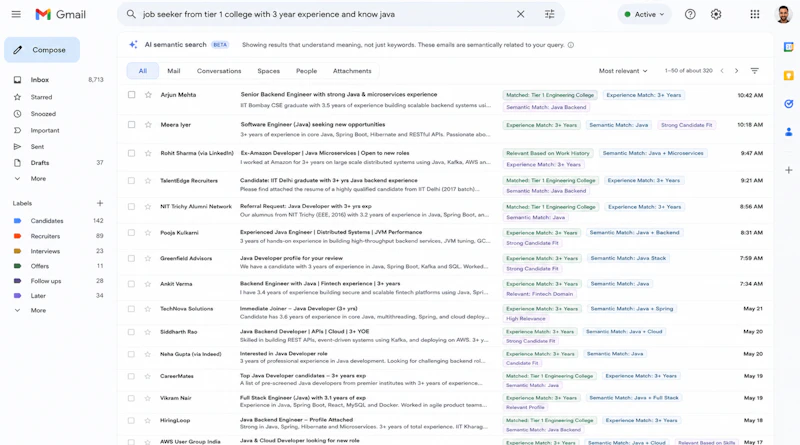This screenshot has width=800, height=445.
Task: Open the Active status dropdown
Action: [644, 14]
